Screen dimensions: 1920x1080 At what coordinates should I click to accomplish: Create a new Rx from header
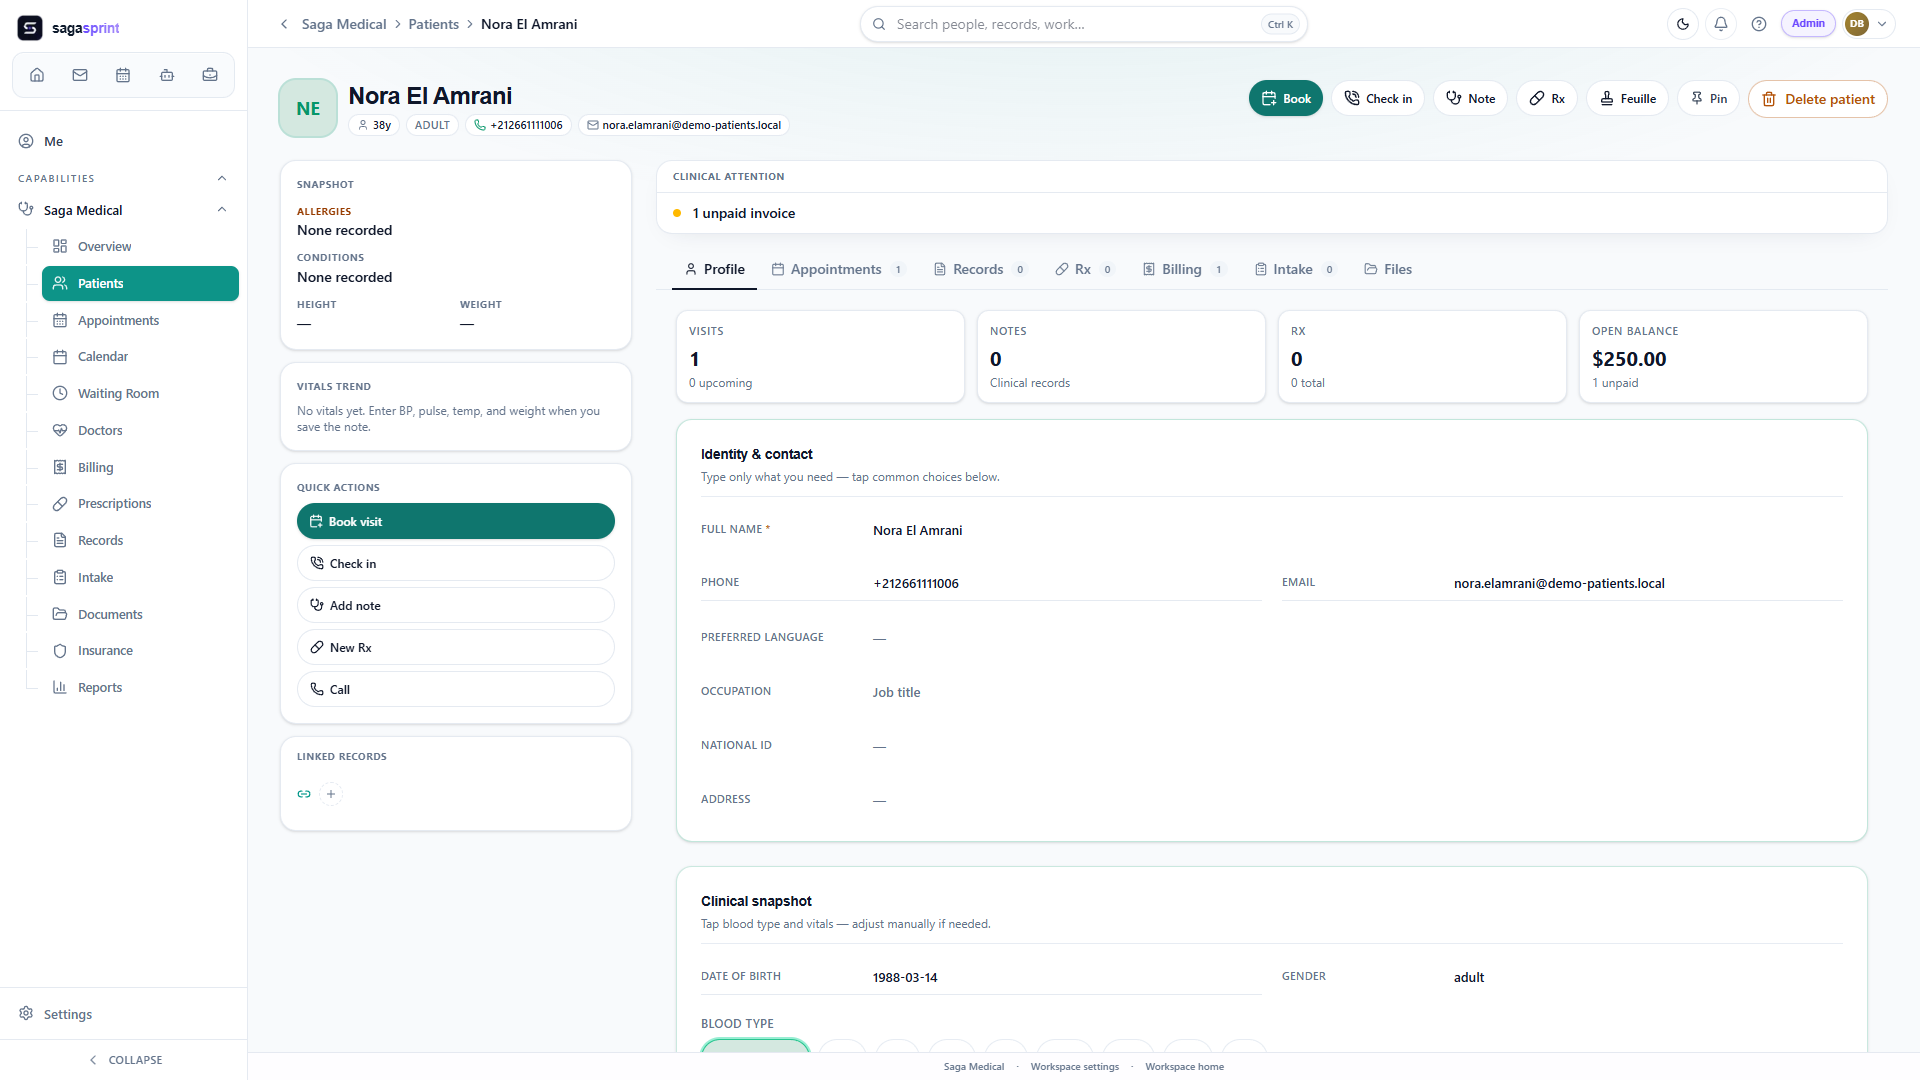(1547, 98)
